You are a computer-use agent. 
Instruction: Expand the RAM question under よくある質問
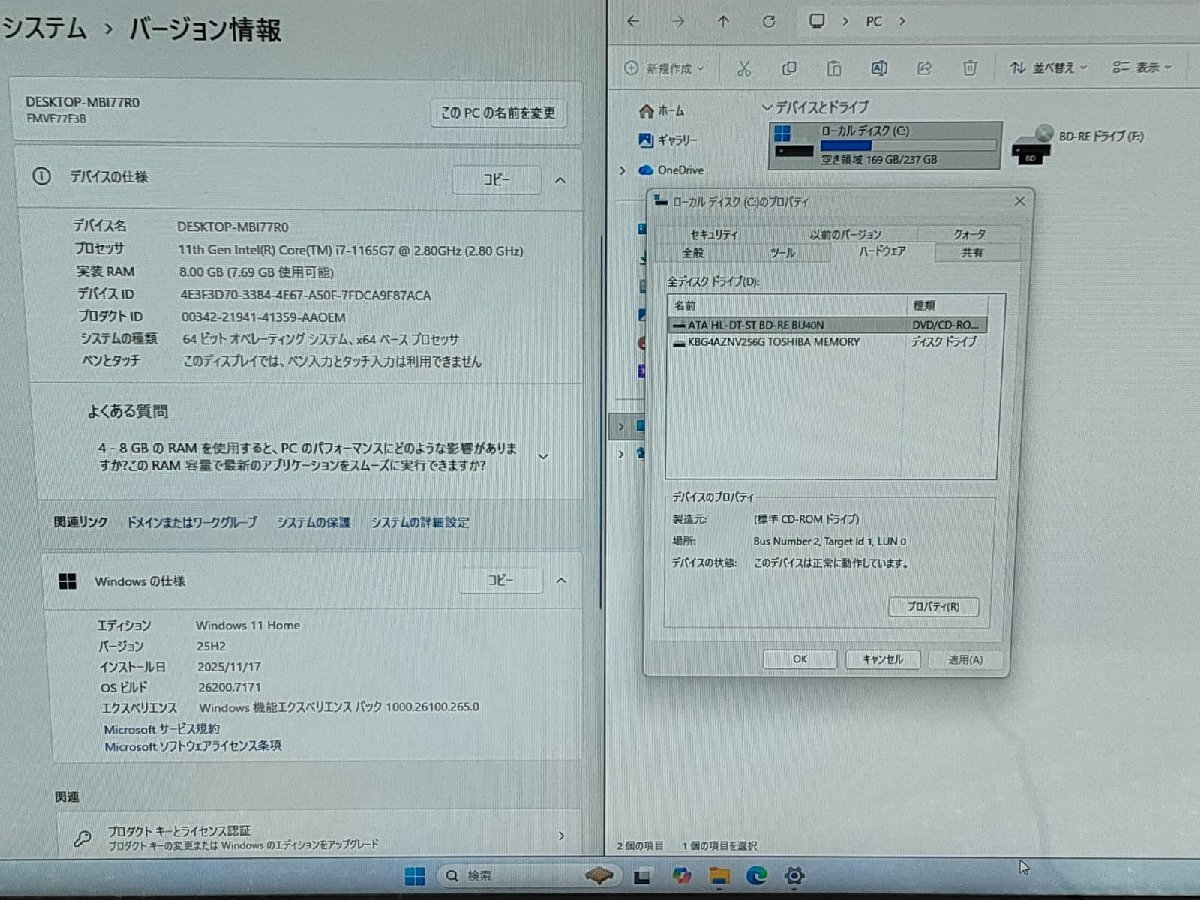coord(543,456)
